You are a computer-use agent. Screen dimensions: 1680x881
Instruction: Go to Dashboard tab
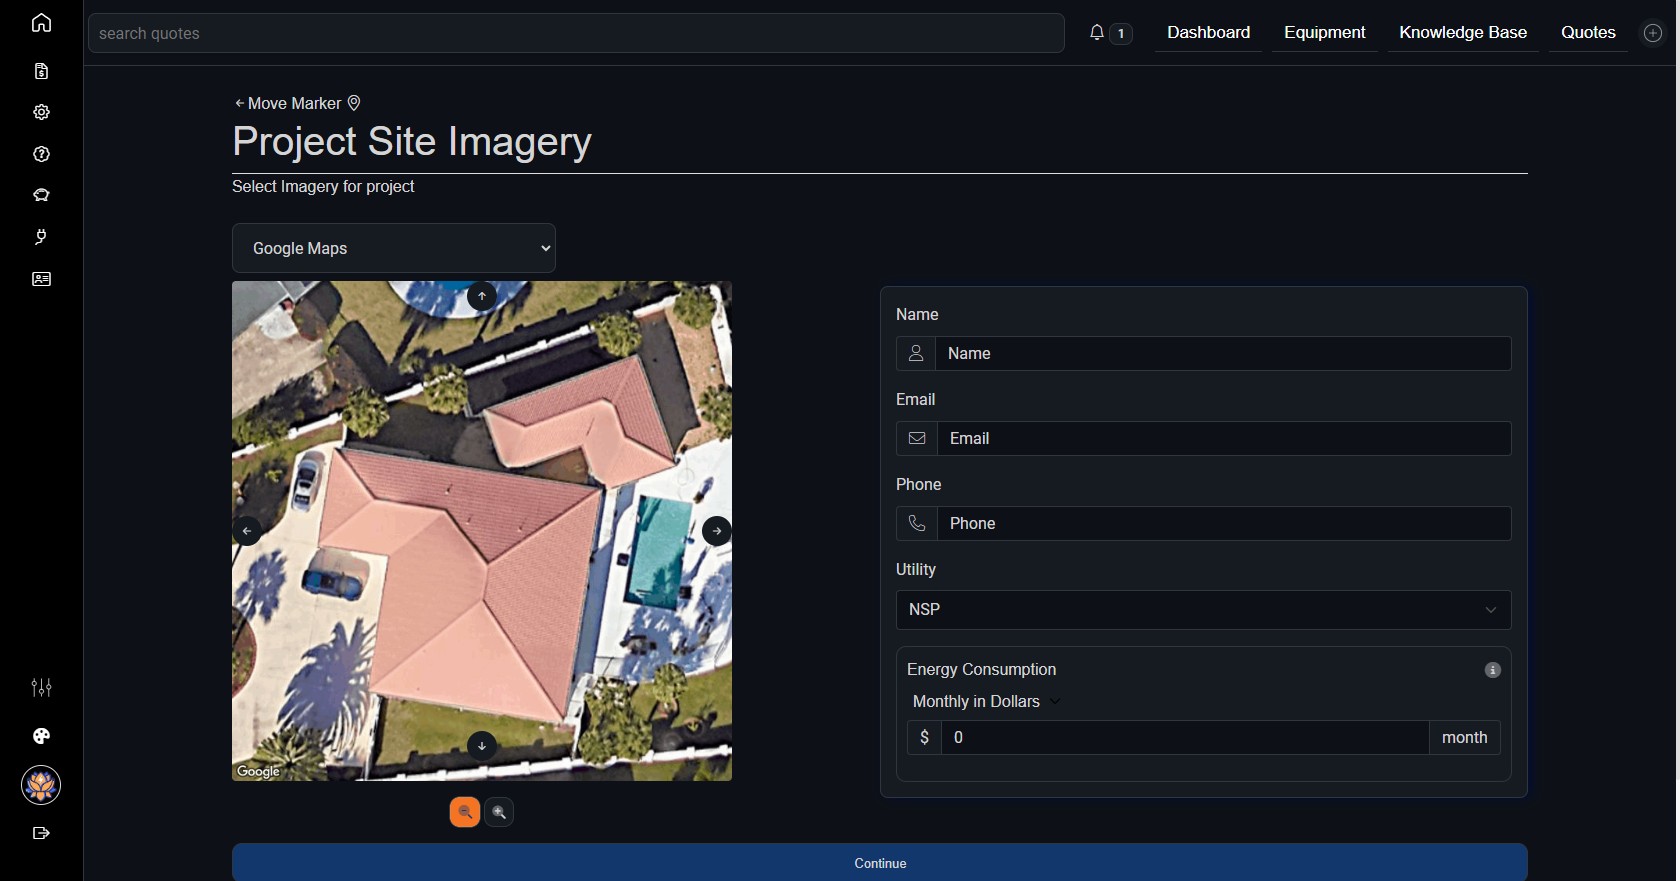[x=1208, y=33]
